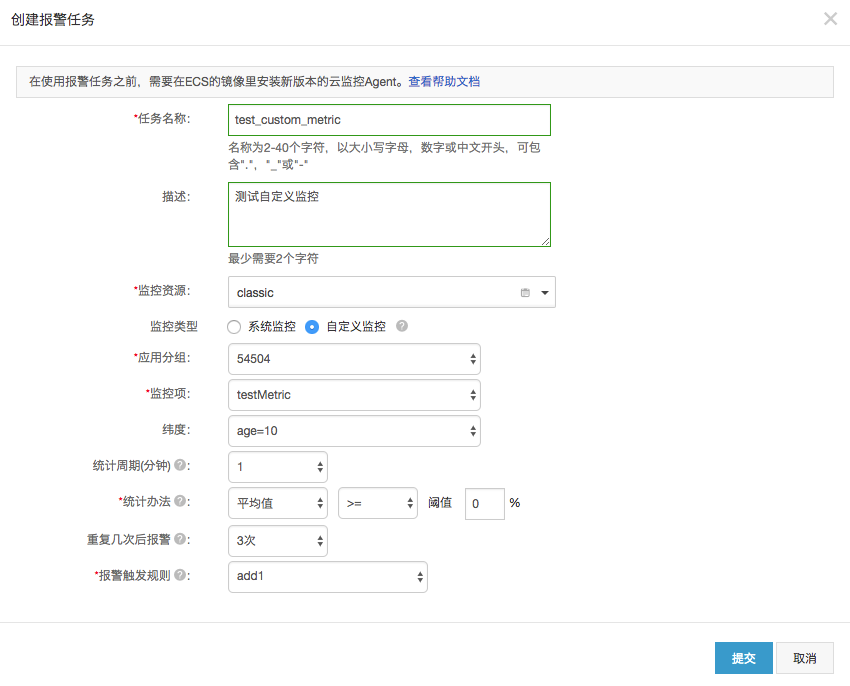The height and width of the screenshot is (686, 850).
Task: Open the alarm trigger rule add1 dropdown
Action: pos(327,576)
